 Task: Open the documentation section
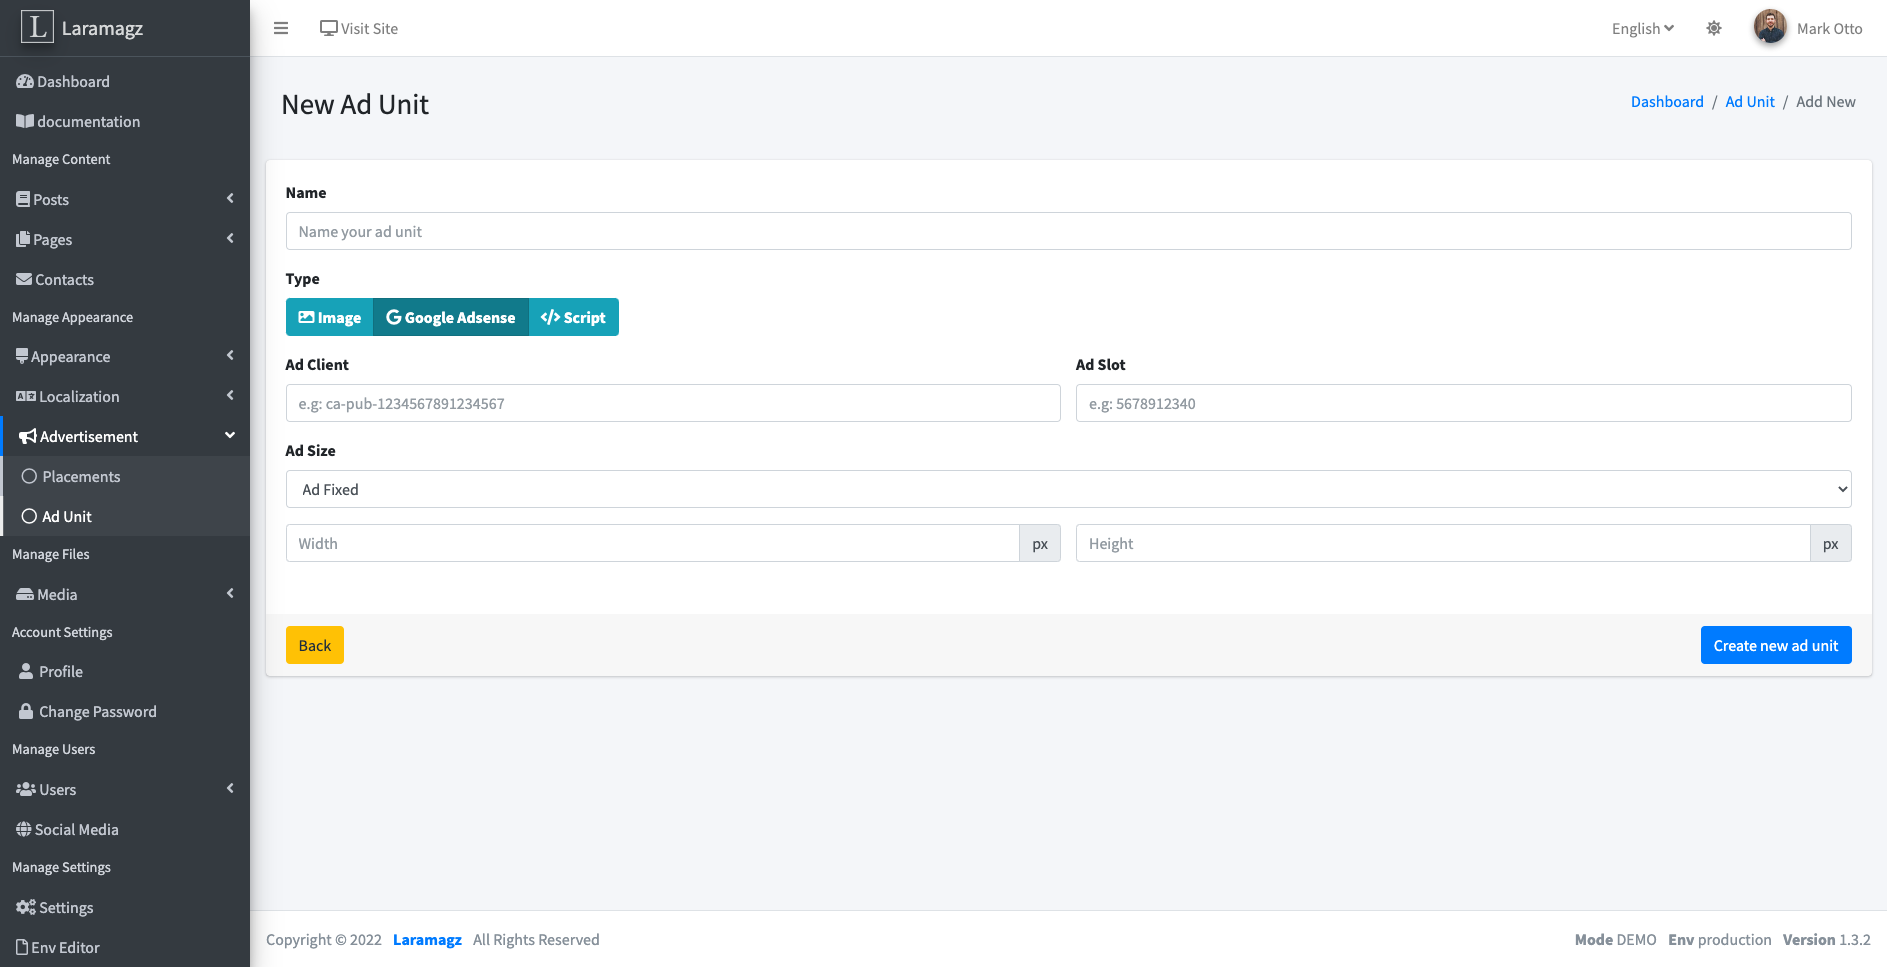point(86,121)
